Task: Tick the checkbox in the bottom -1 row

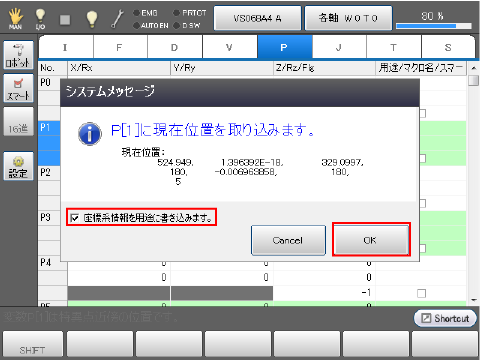Action: pos(422,293)
